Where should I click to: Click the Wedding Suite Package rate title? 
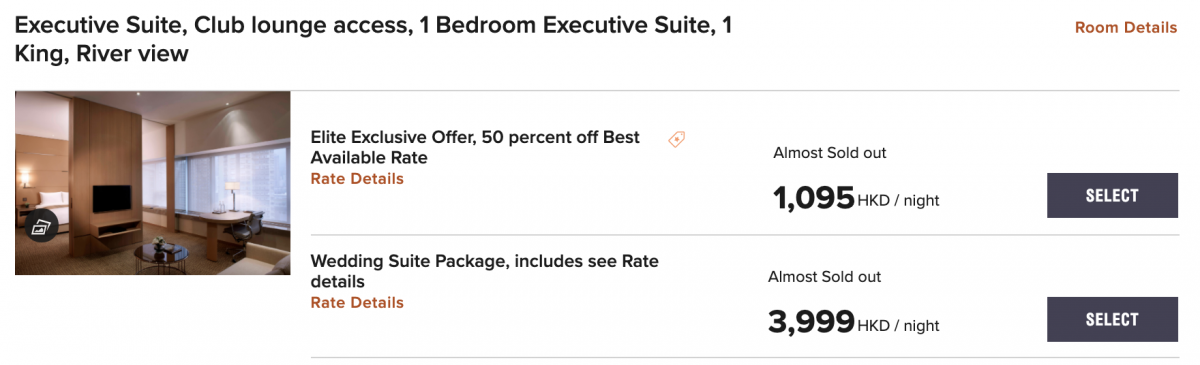coord(485,271)
